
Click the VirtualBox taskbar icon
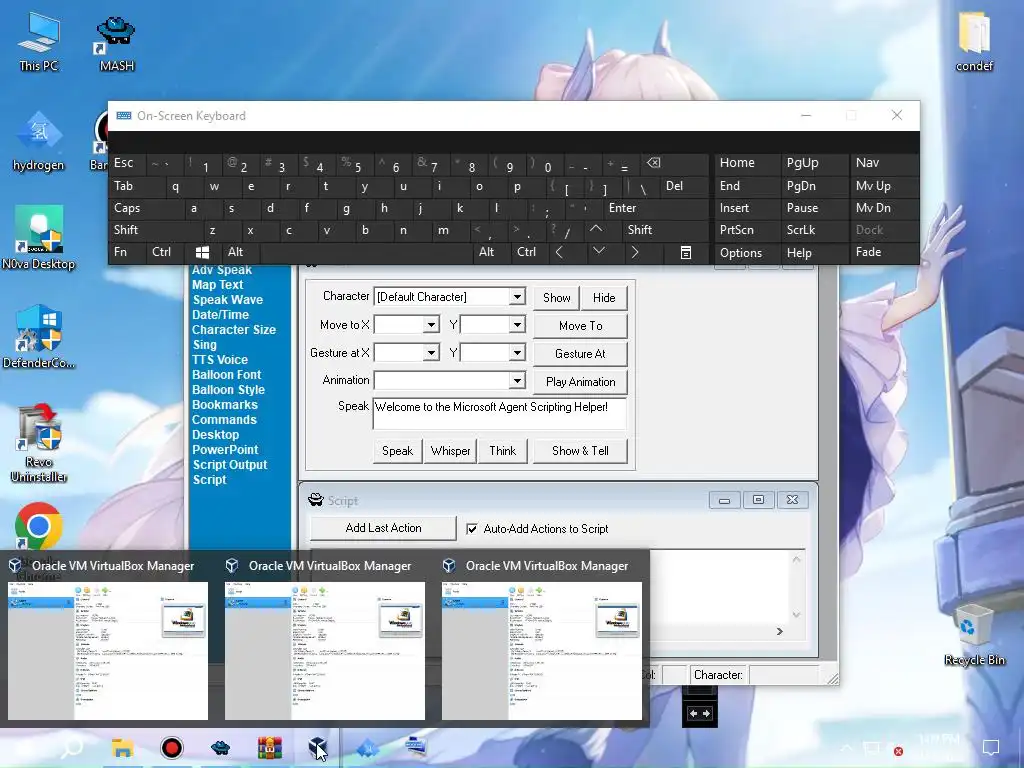coord(318,746)
